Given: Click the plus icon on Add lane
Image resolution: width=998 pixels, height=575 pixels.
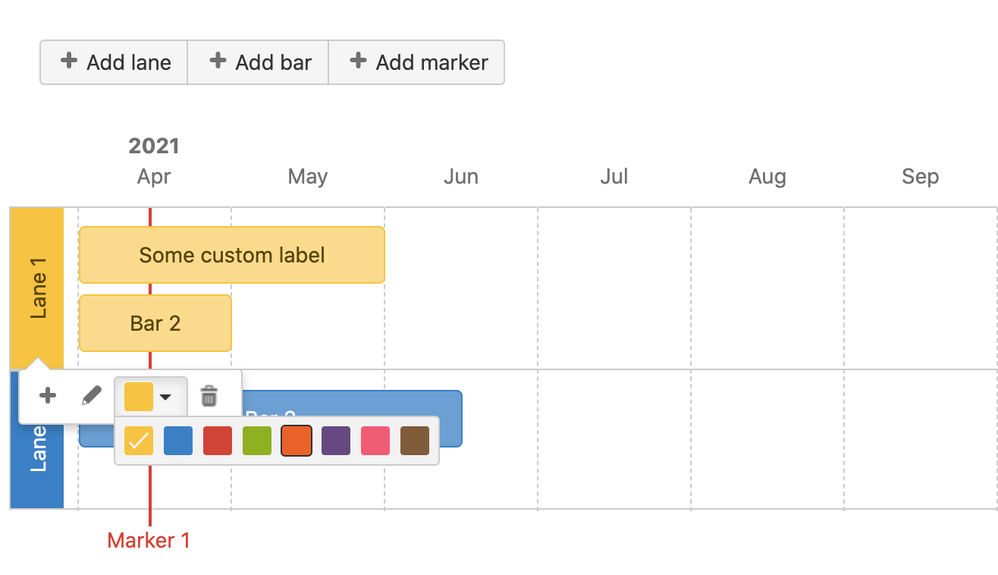Looking at the screenshot, I should [x=69, y=60].
